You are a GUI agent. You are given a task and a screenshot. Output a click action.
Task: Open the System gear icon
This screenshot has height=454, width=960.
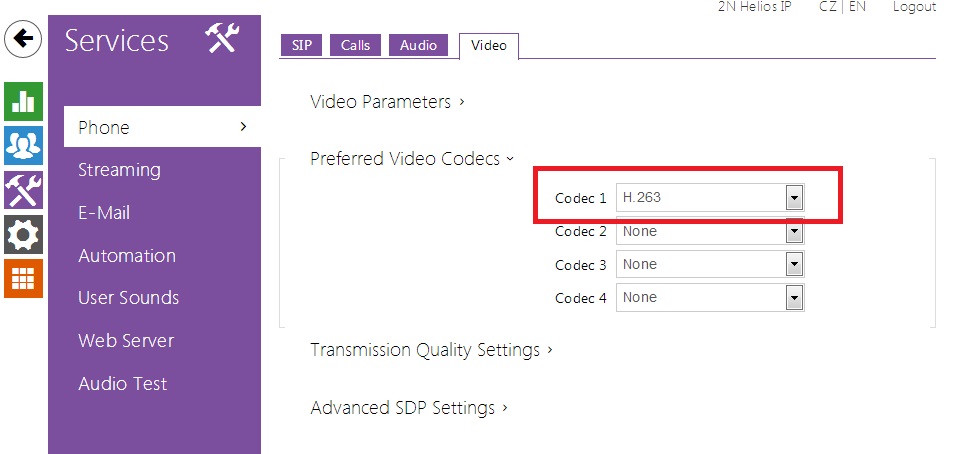click(x=23, y=234)
